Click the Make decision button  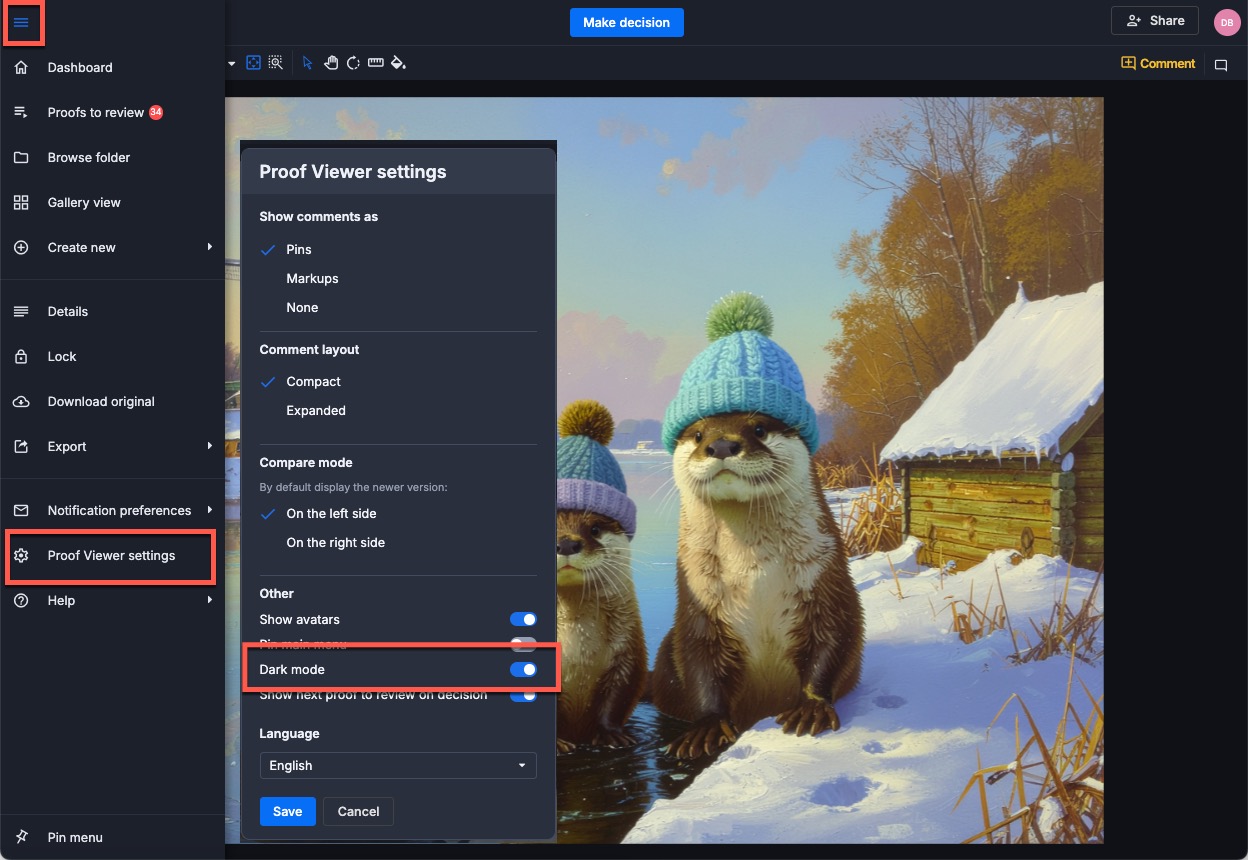(626, 22)
